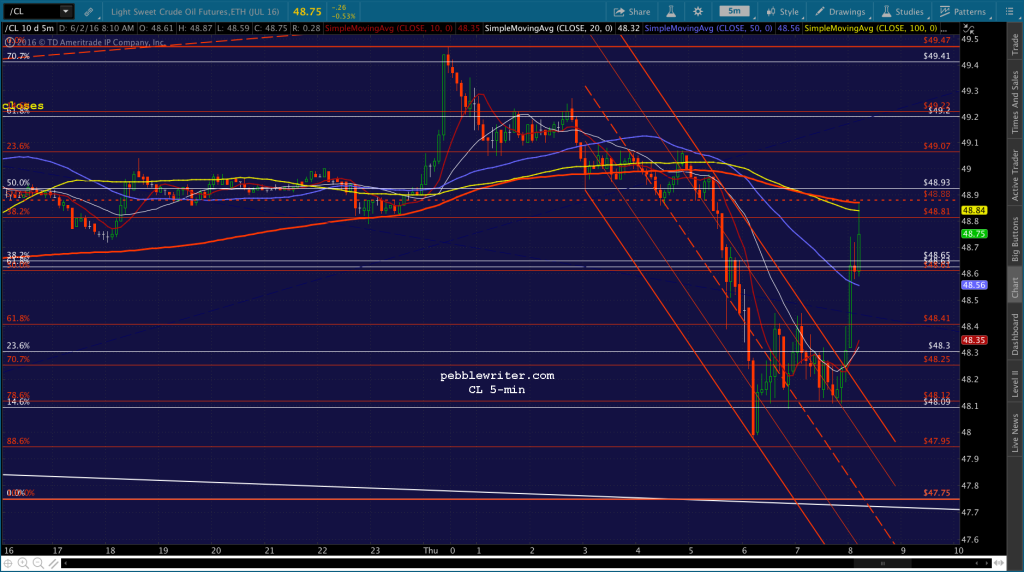Switch to the Trade side tab
Viewport: 1024px width, 572px height.
(x=1016, y=44)
